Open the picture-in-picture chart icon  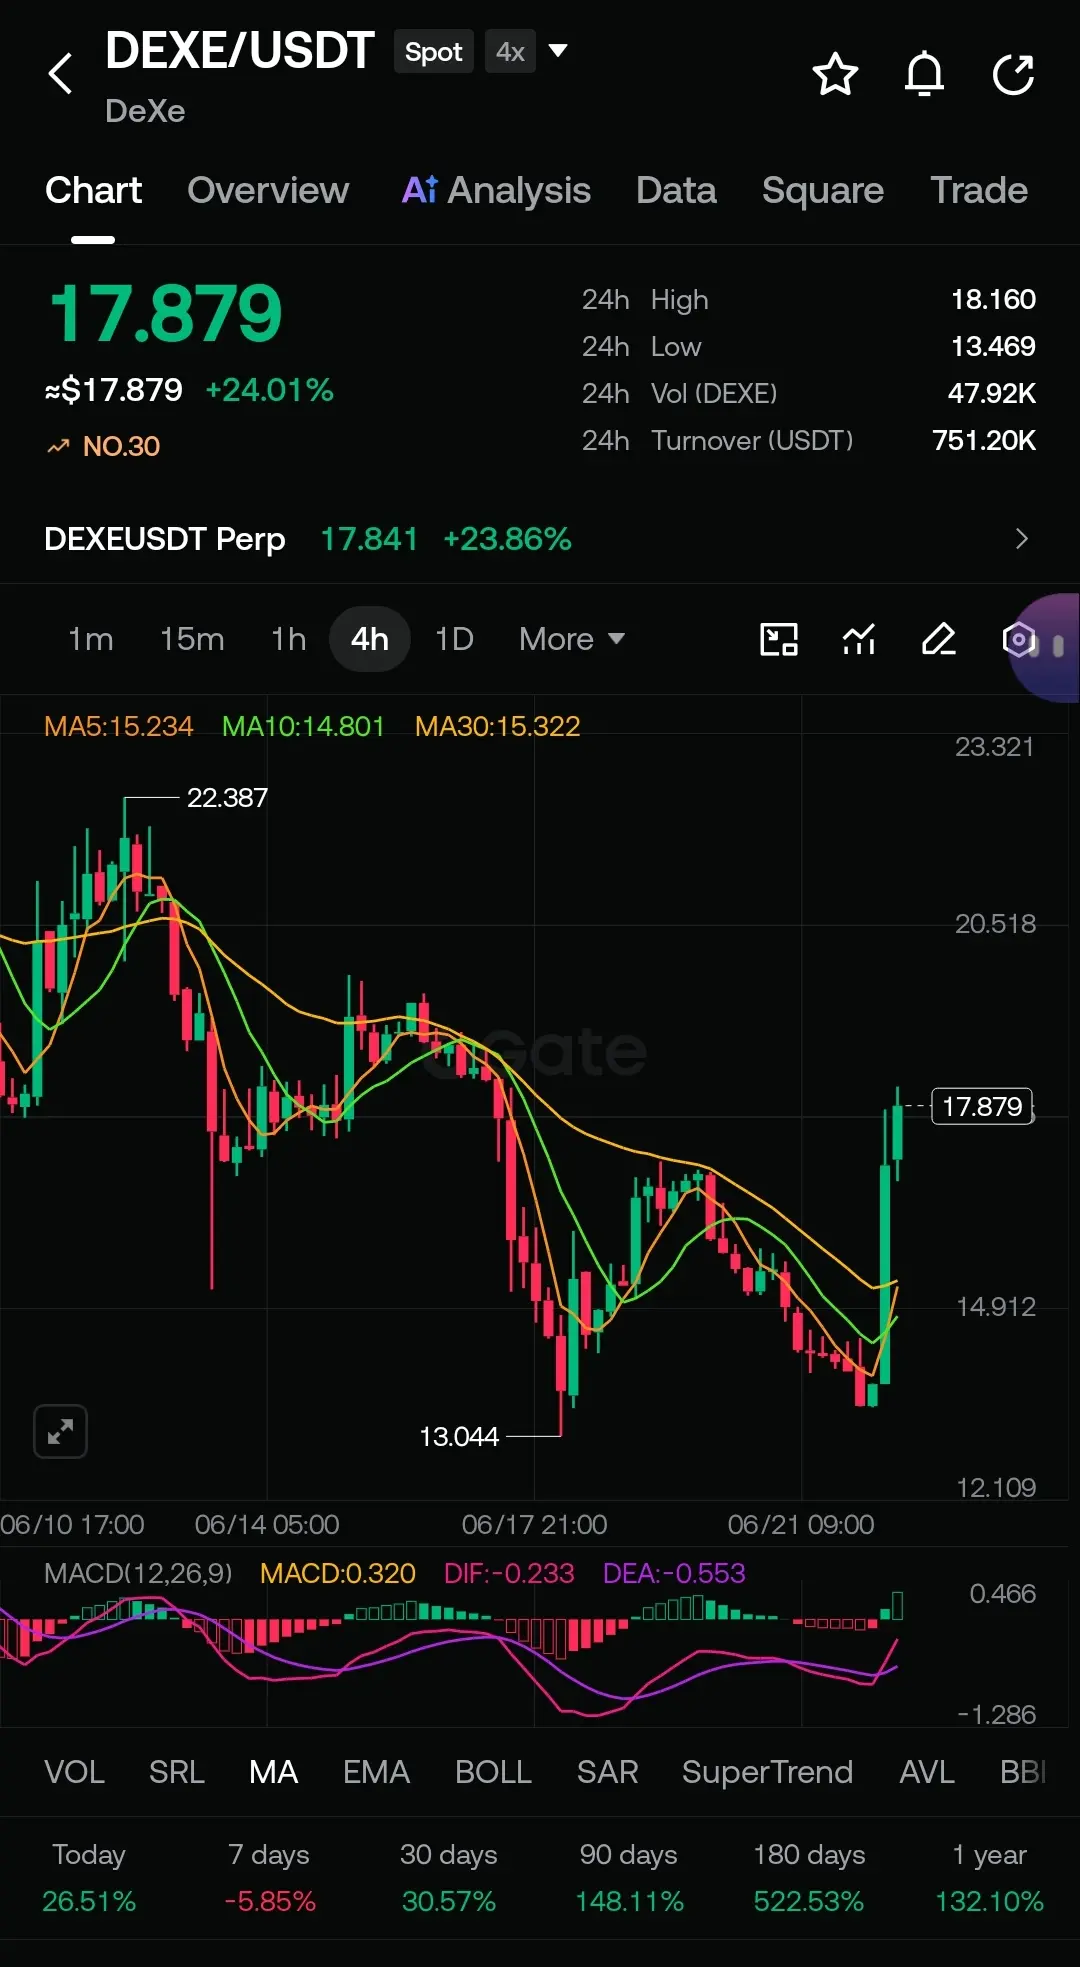click(x=779, y=639)
